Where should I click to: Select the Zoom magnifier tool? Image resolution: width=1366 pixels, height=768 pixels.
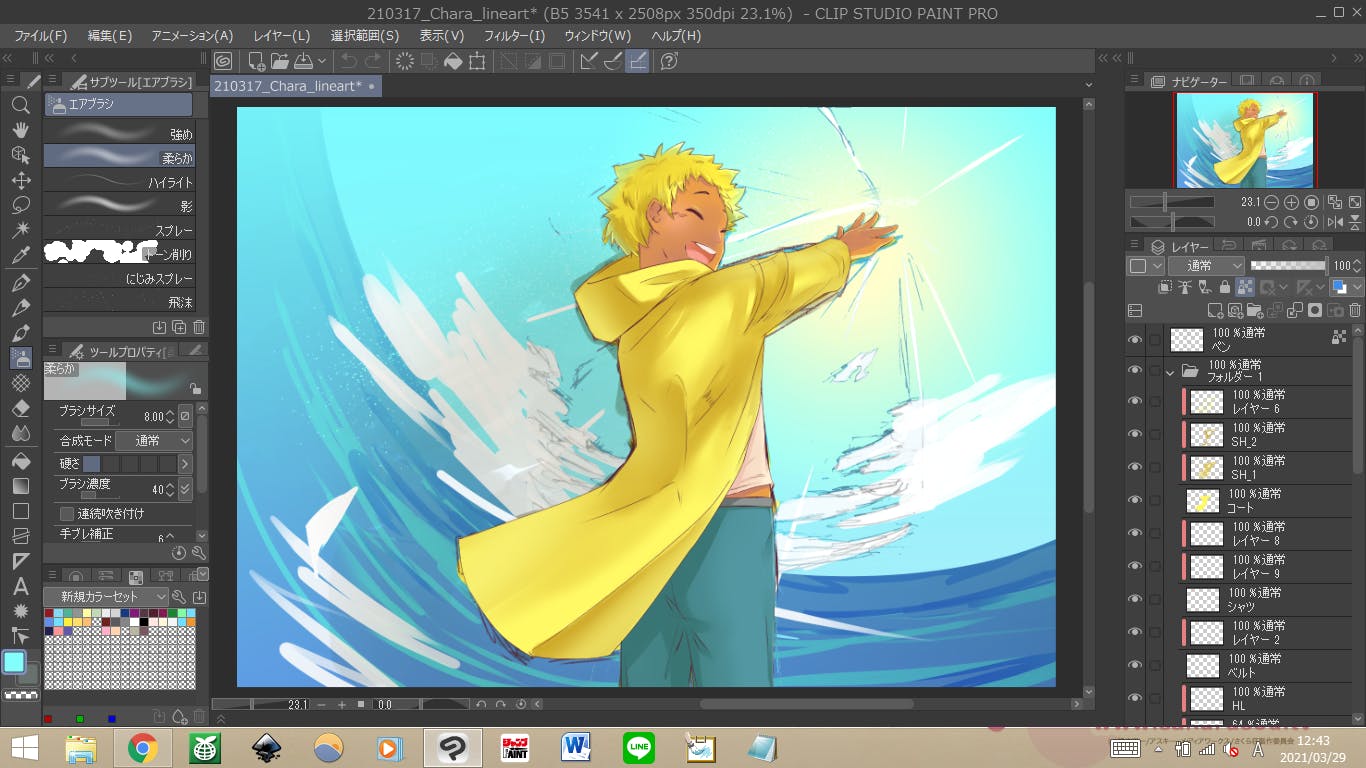point(20,105)
